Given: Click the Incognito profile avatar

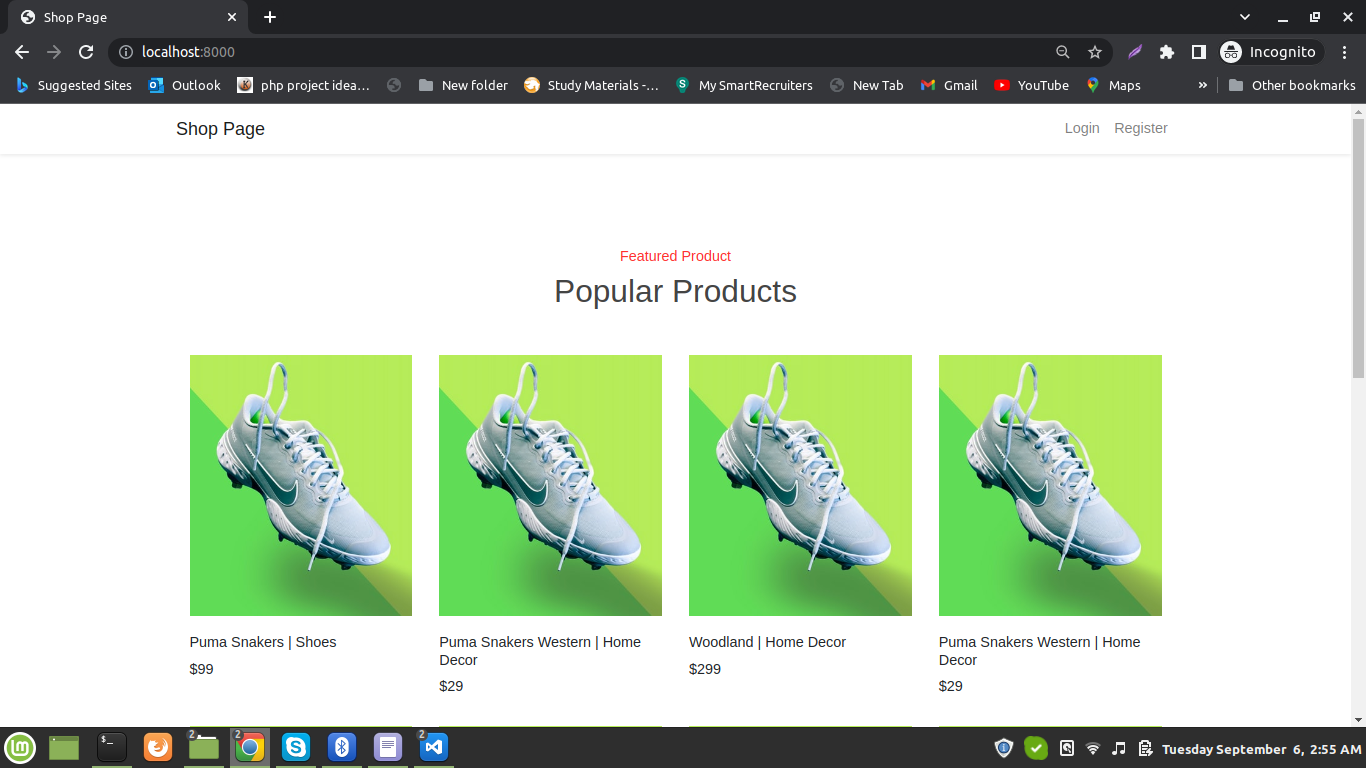Looking at the screenshot, I should click(1230, 52).
